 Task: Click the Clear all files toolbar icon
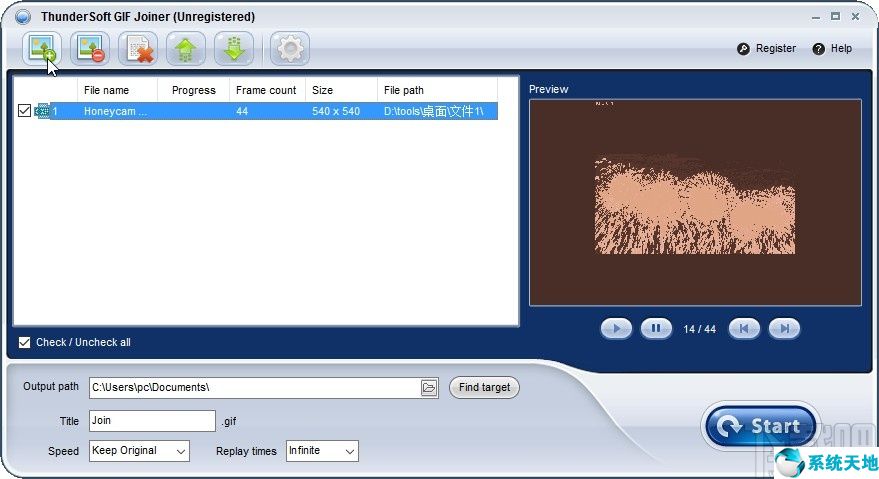pos(138,48)
